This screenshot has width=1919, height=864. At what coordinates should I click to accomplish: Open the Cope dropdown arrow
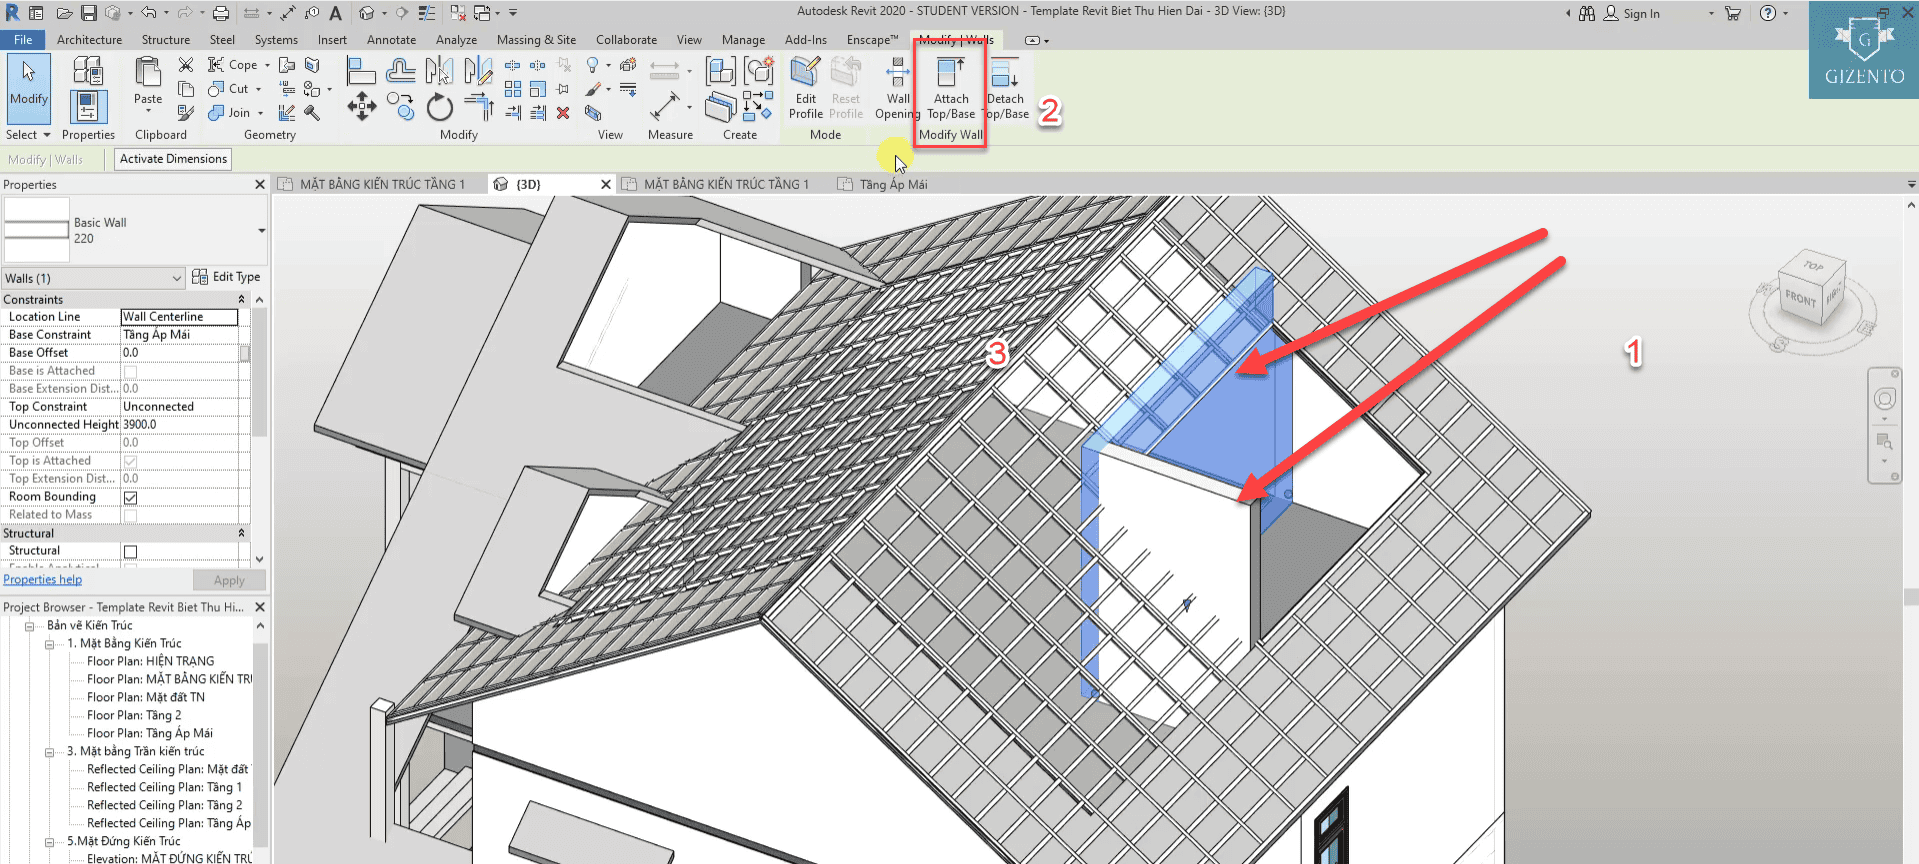click(x=267, y=65)
